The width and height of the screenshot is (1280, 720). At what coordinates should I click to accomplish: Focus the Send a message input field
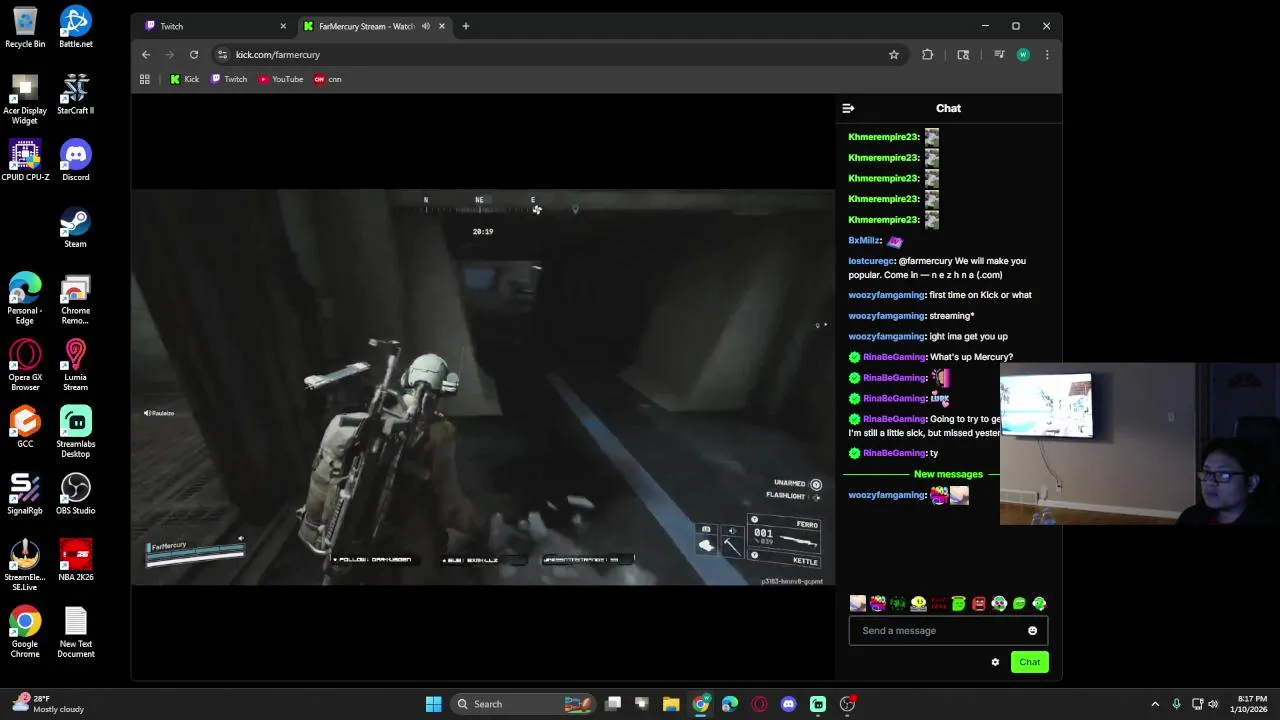(948, 631)
